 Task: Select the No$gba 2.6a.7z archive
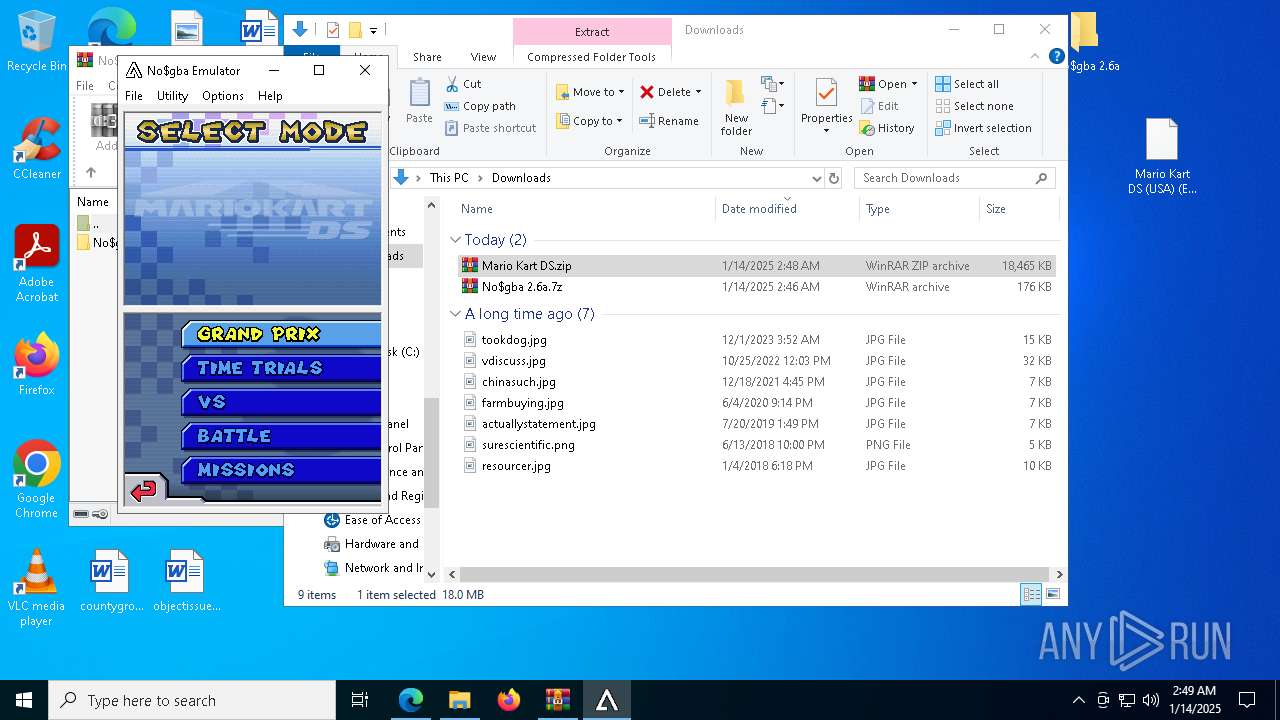coord(756,287)
